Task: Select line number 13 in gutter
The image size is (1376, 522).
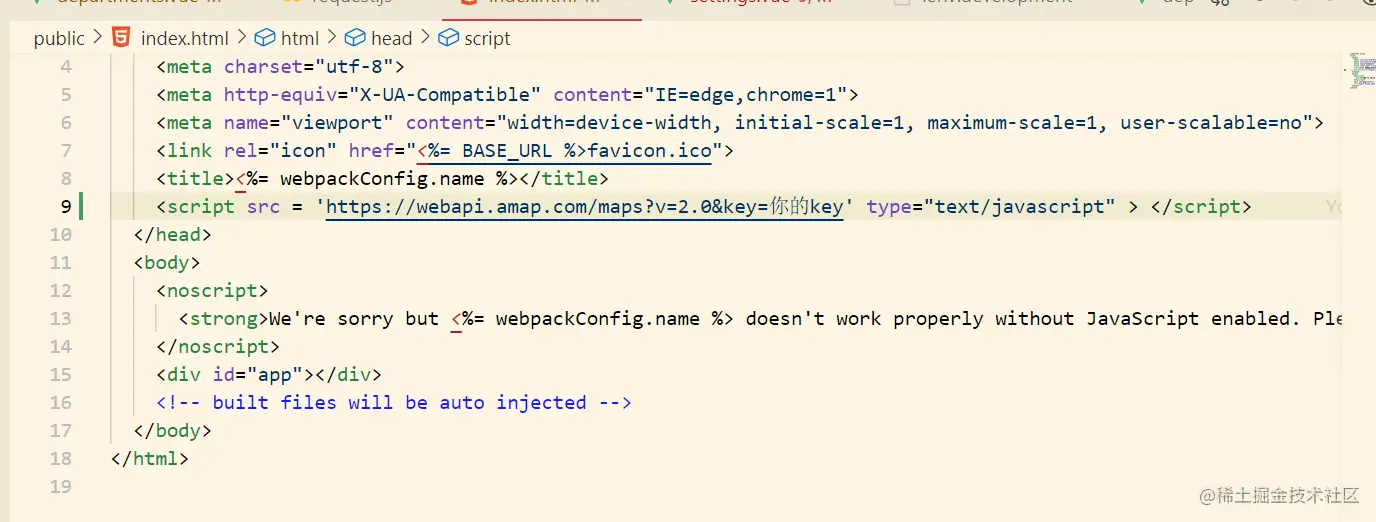Action: 60,319
